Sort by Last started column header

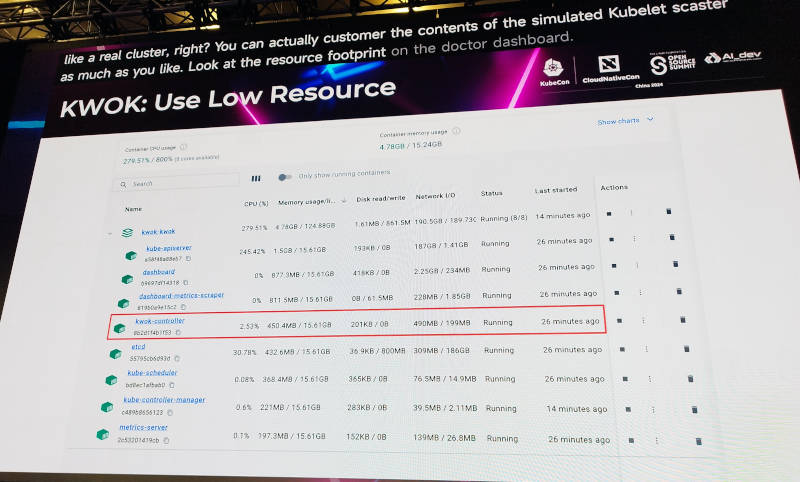click(556, 190)
